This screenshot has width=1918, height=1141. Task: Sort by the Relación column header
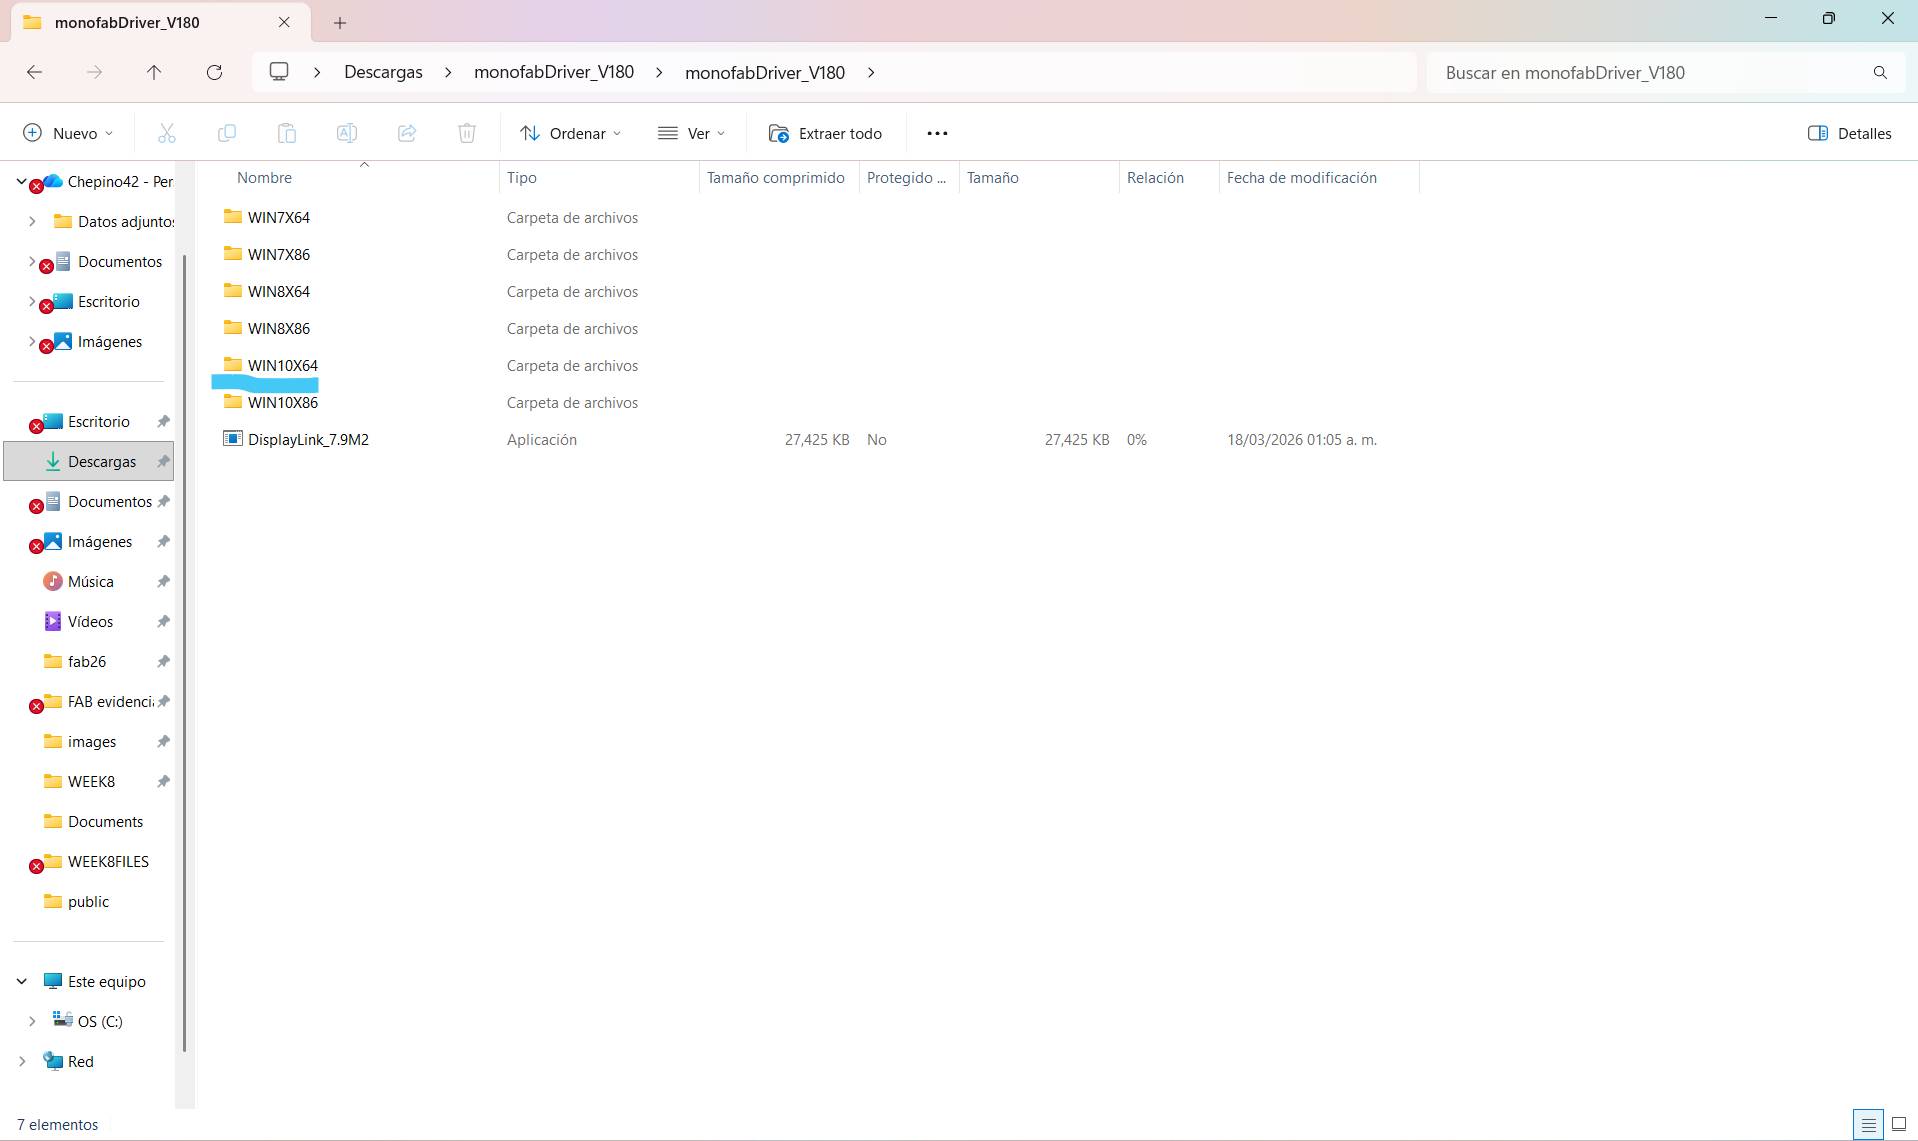(1155, 178)
